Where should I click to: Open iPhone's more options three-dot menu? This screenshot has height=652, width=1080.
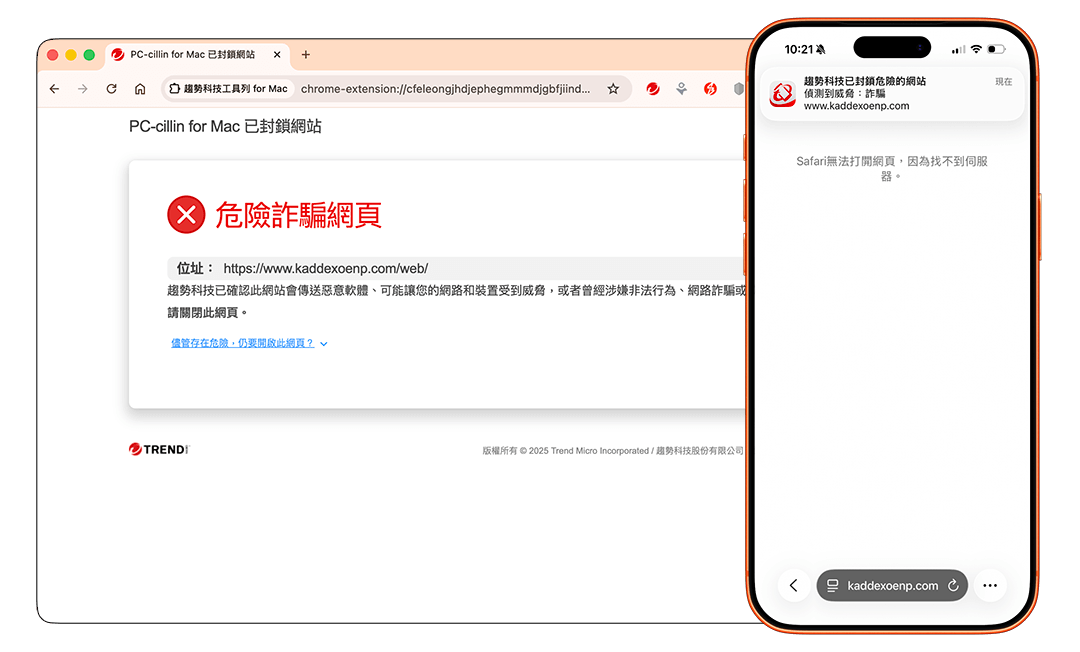pyautogui.click(x=990, y=585)
